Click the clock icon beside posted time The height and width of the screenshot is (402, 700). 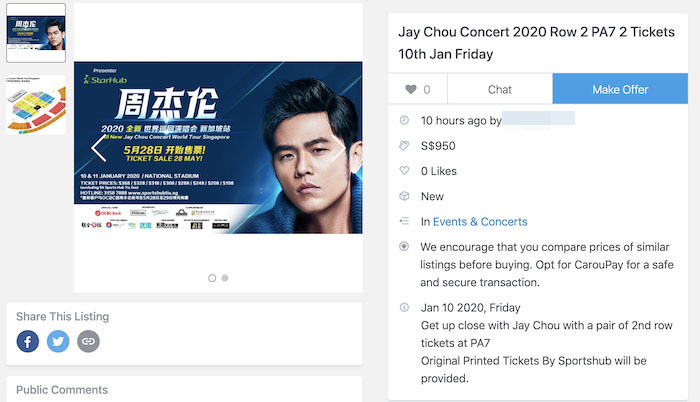[x=404, y=120]
